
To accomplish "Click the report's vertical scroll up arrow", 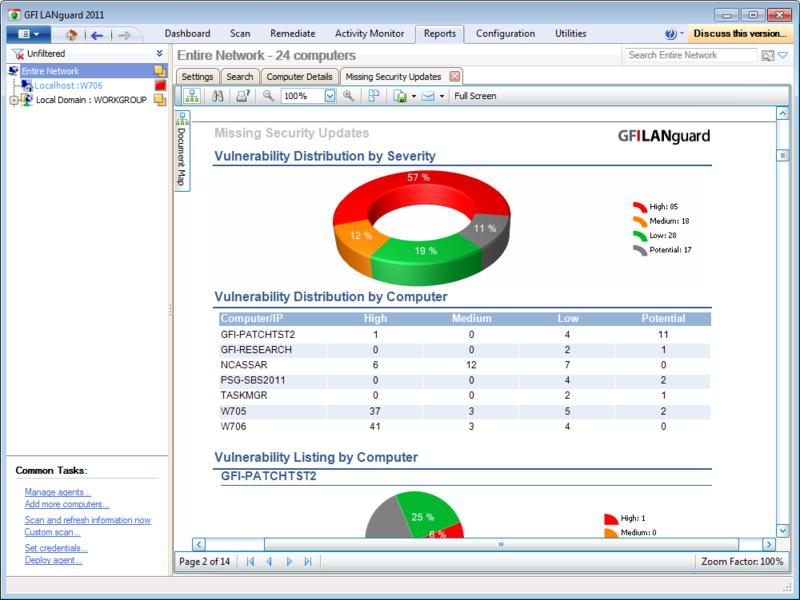I will pyautogui.click(x=783, y=113).
